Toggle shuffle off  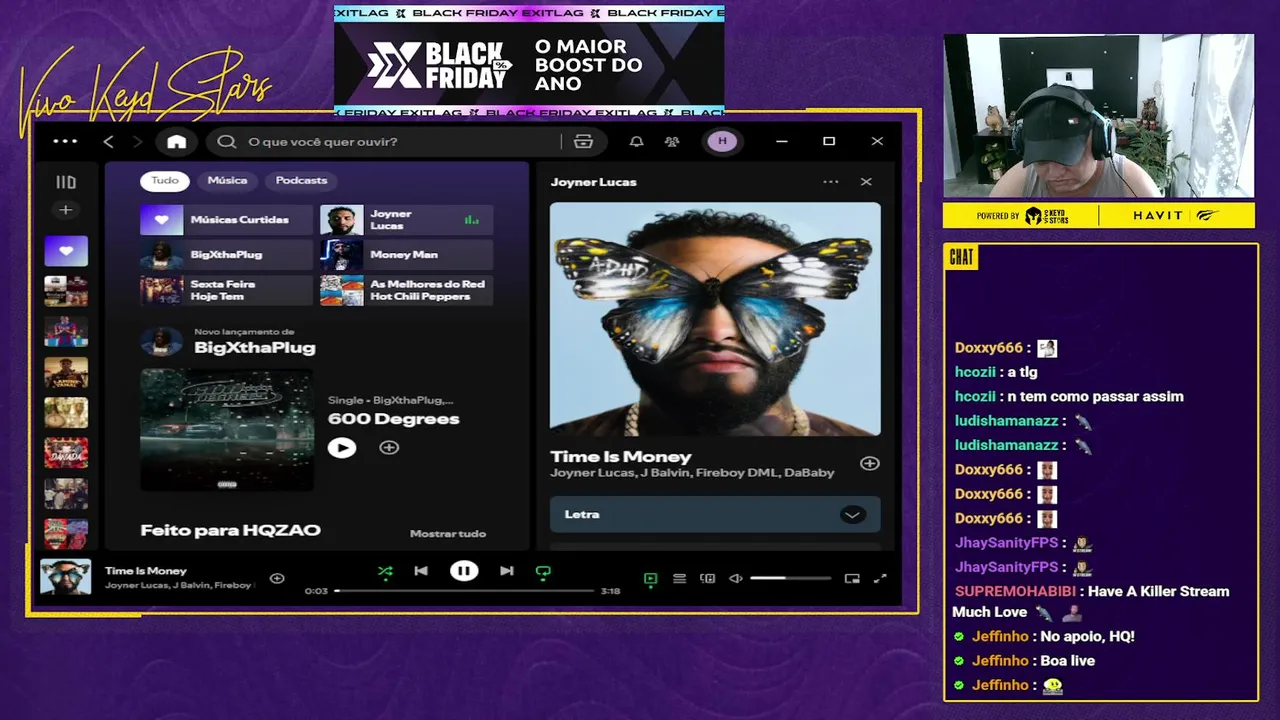pyautogui.click(x=385, y=571)
